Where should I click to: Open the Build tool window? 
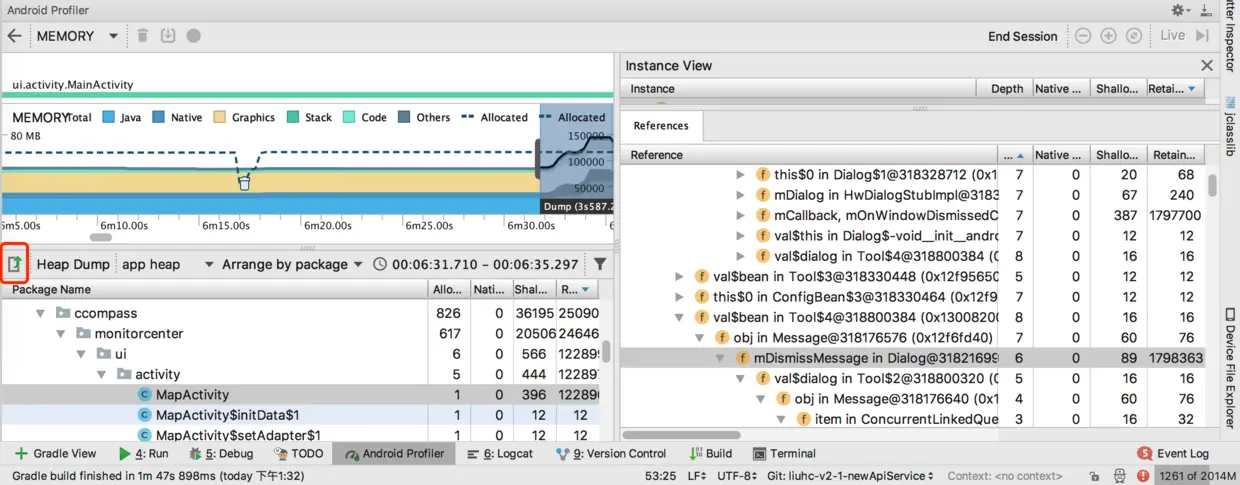coord(709,453)
